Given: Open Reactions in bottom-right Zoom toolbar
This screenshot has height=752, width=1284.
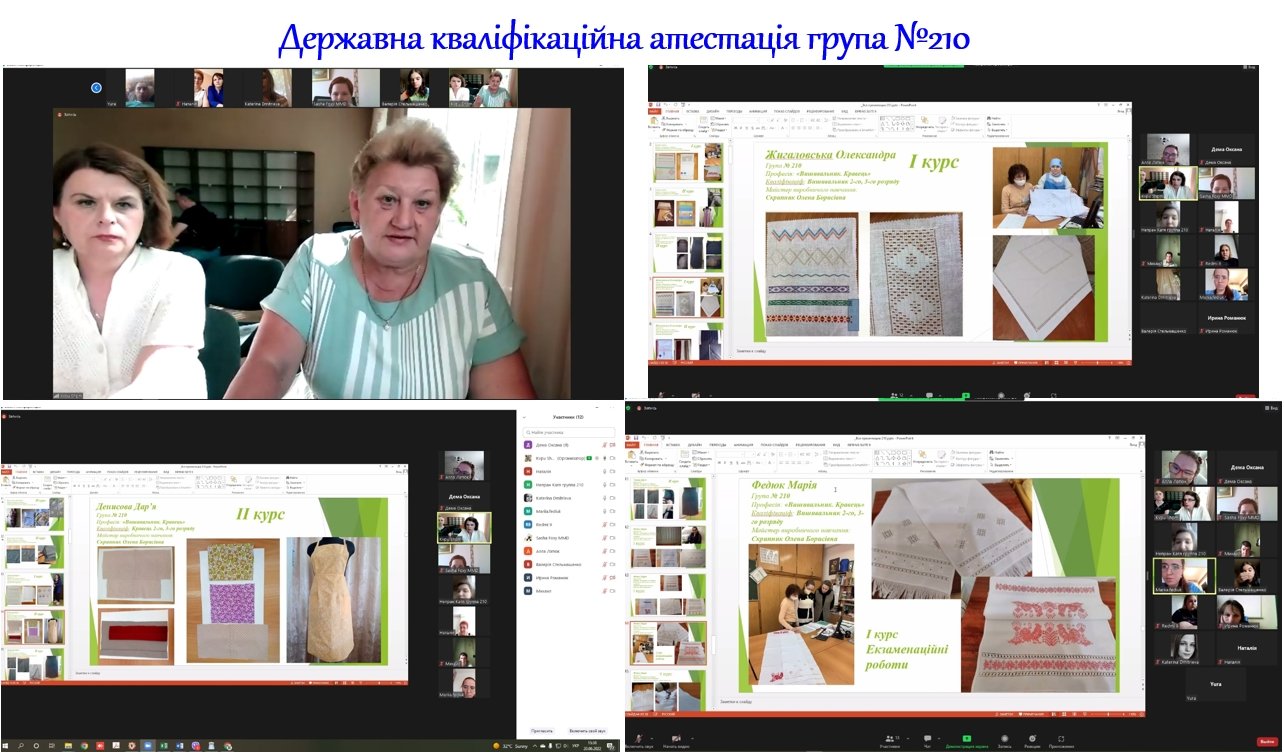Looking at the screenshot, I should coord(1032,740).
